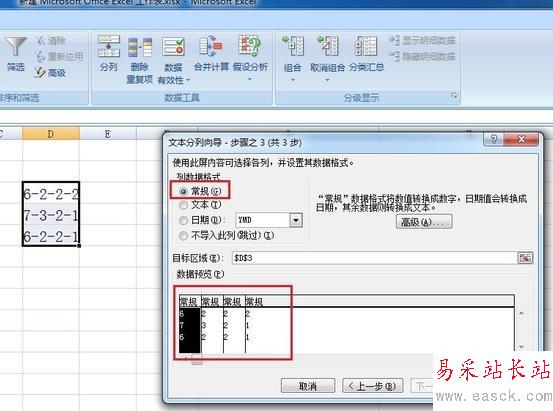Click the Advanced (高级) button in wizard

424,222
